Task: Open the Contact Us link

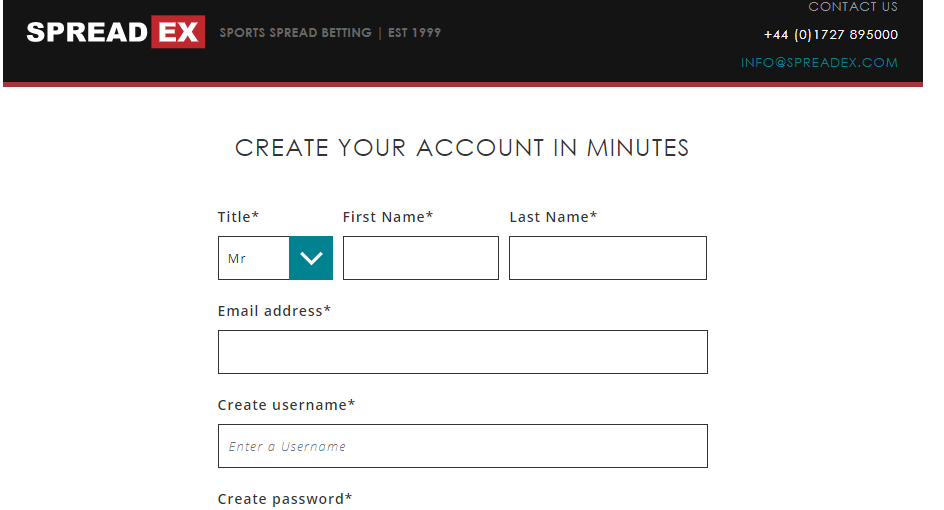Action: [852, 7]
